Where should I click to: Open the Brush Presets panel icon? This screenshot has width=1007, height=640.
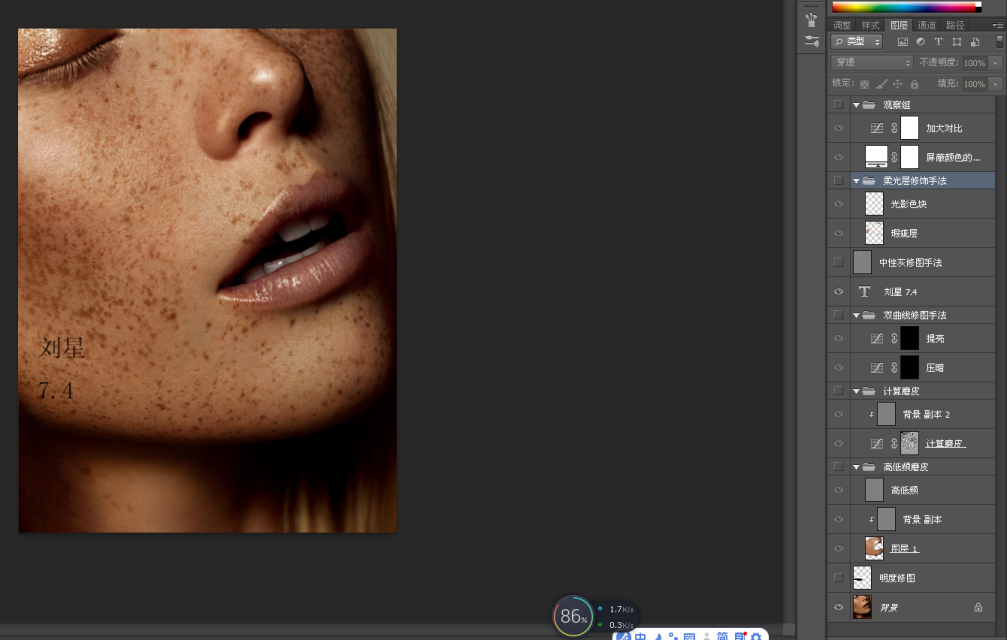(x=812, y=20)
